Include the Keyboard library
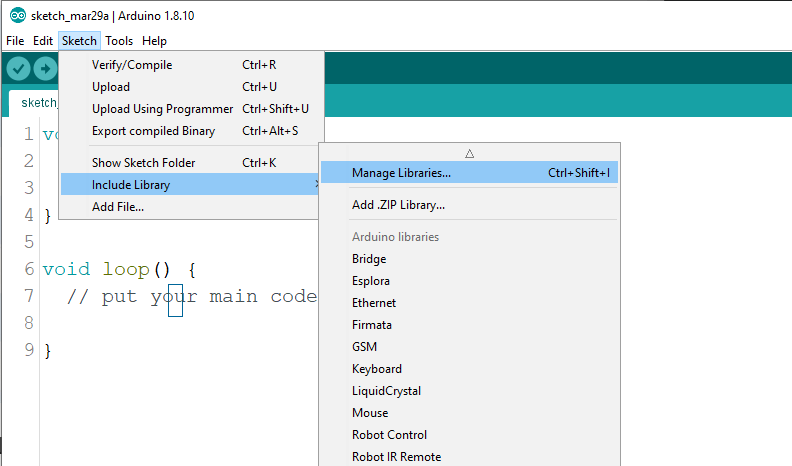The width and height of the screenshot is (792, 466). click(469, 369)
